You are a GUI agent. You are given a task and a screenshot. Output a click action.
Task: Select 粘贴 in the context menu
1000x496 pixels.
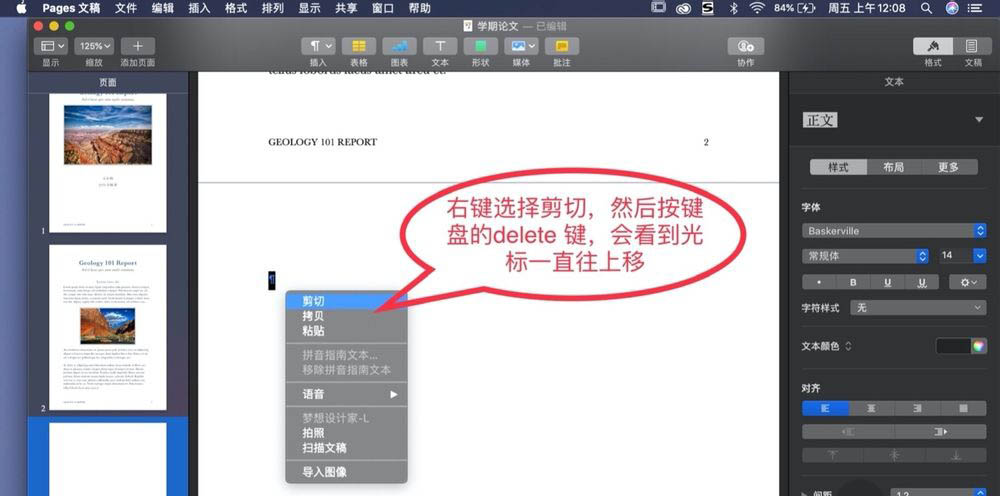[x=346, y=331]
